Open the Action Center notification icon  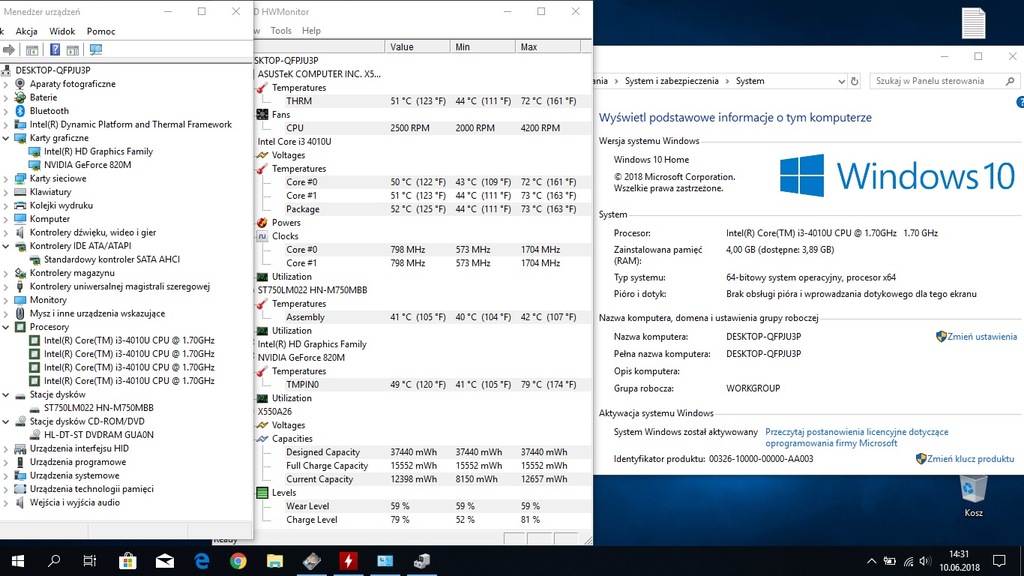coord(999,560)
